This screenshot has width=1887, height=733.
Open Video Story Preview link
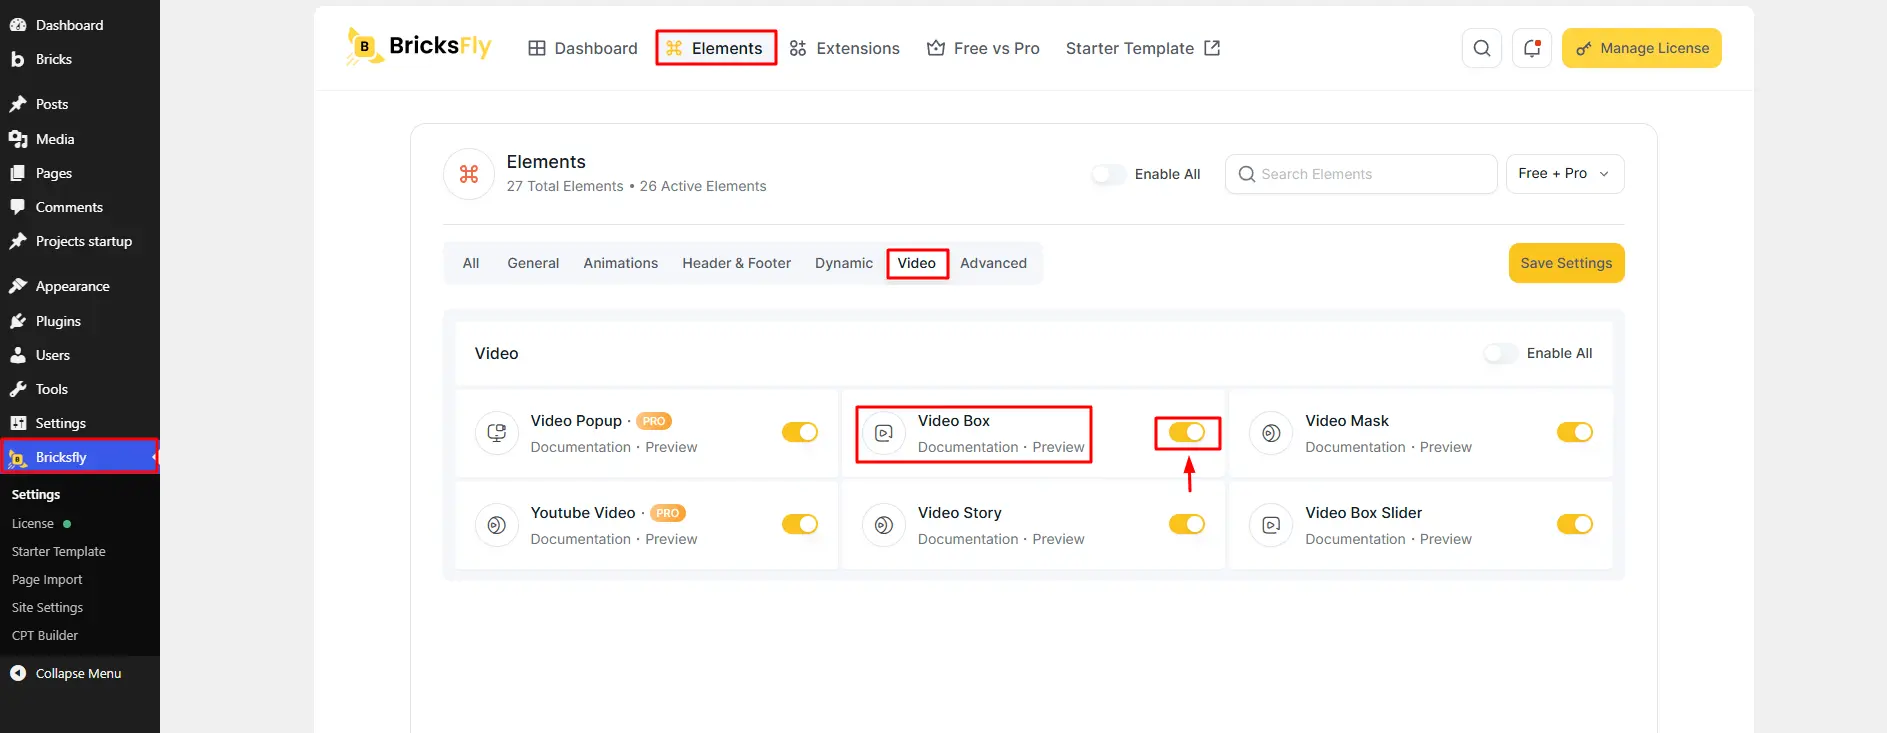tap(1058, 539)
